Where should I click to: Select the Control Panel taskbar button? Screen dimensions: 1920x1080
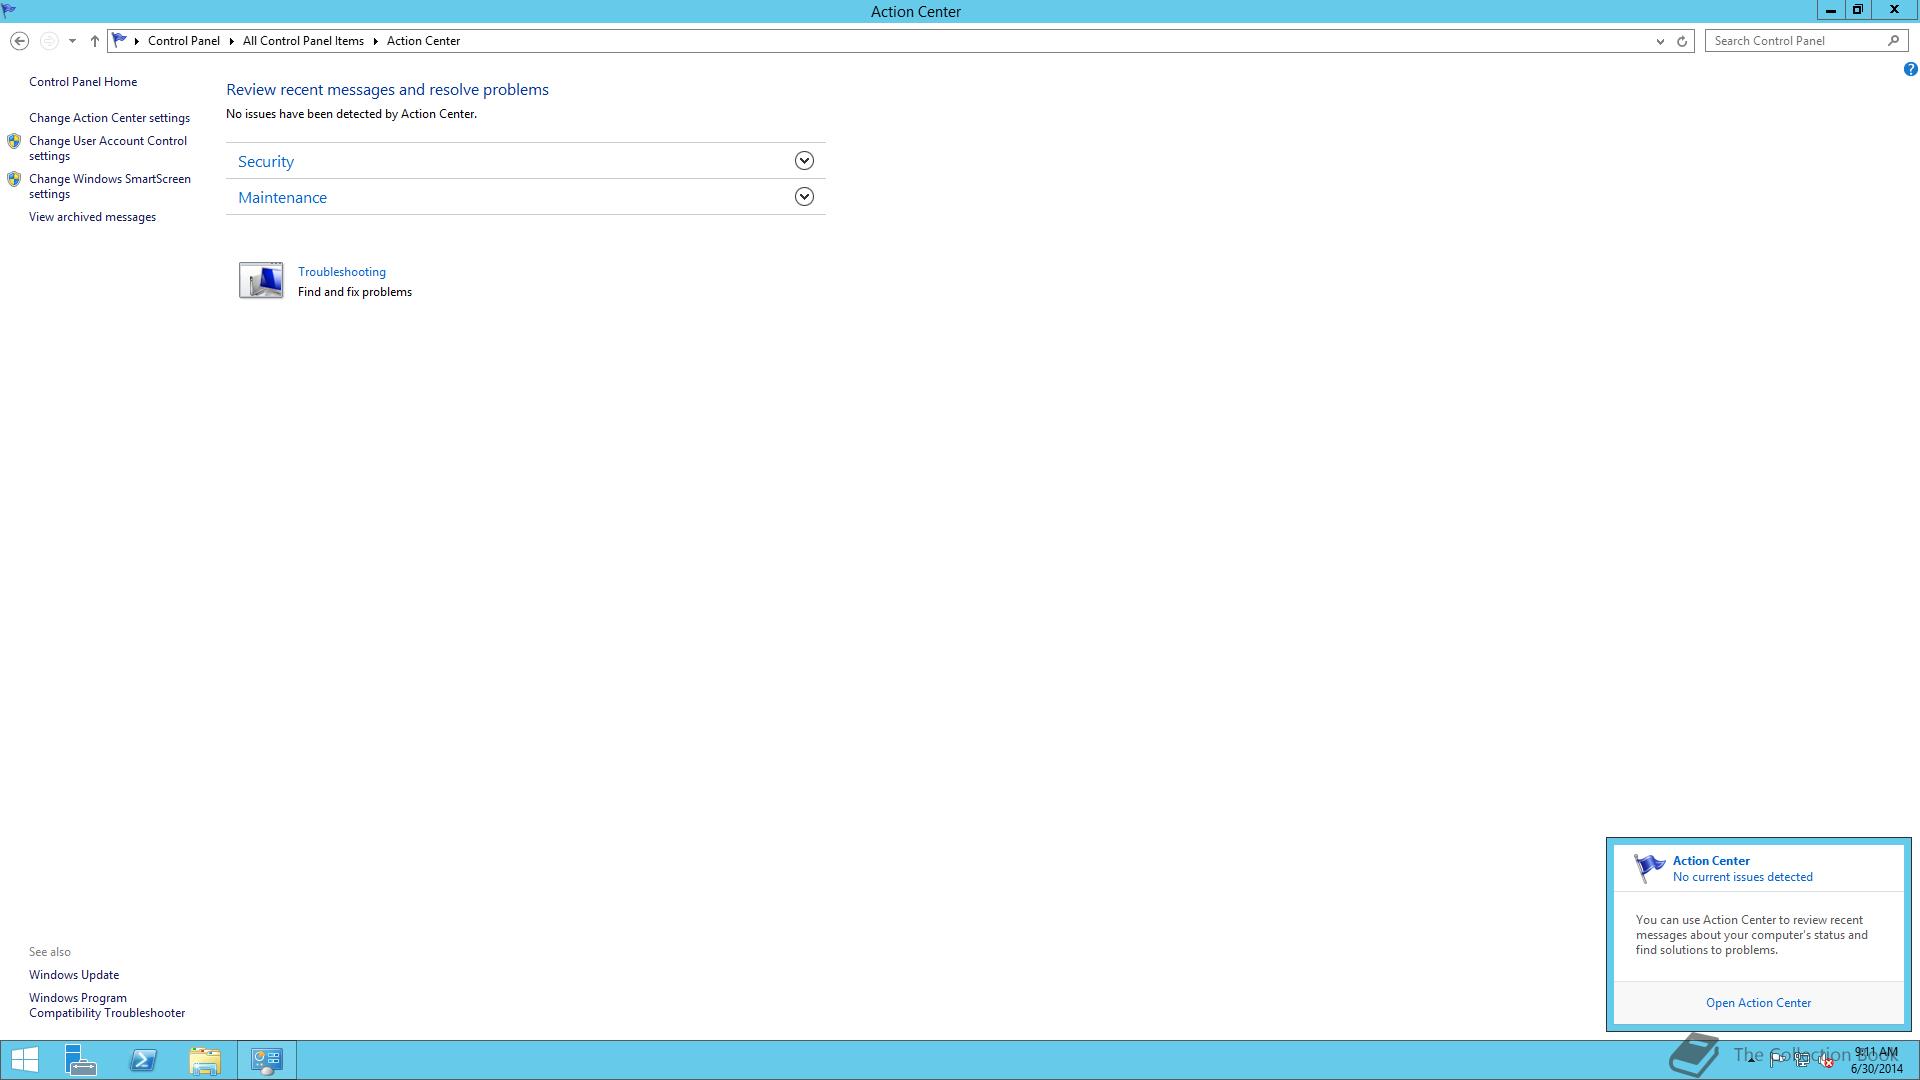267,1060
